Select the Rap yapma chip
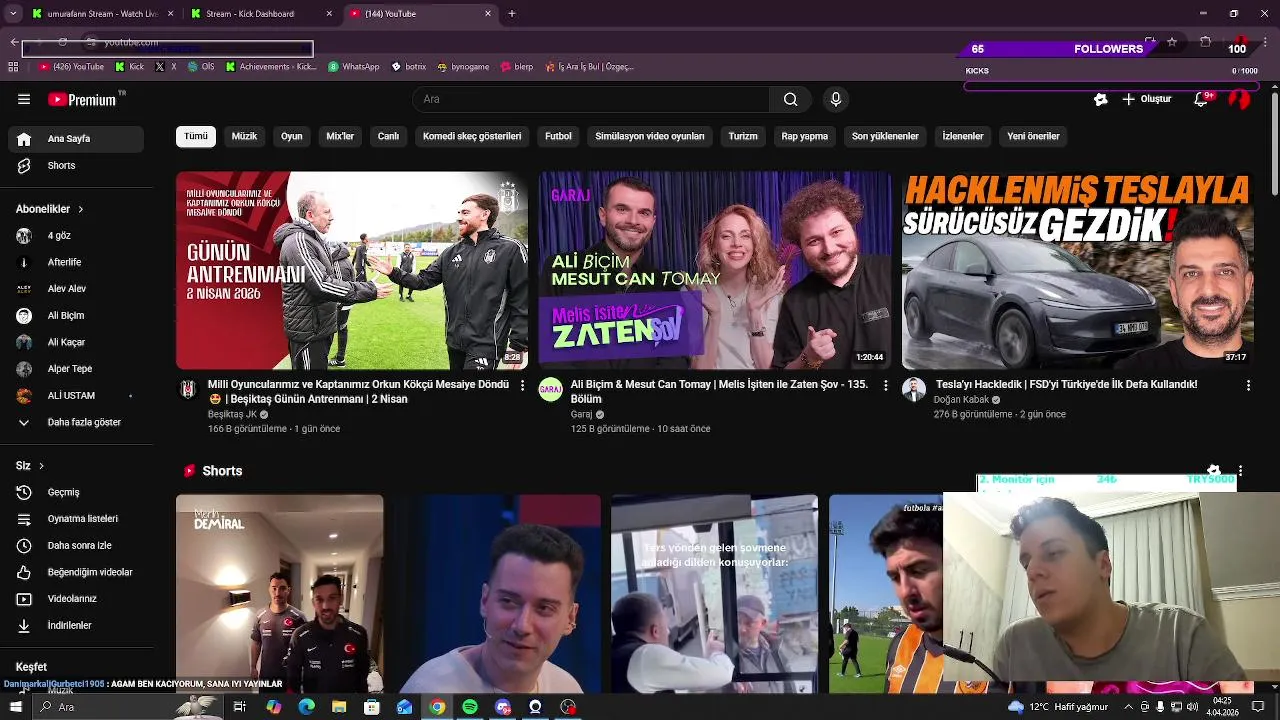The height and width of the screenshot is (720, 1280). [x=805, y=136]
